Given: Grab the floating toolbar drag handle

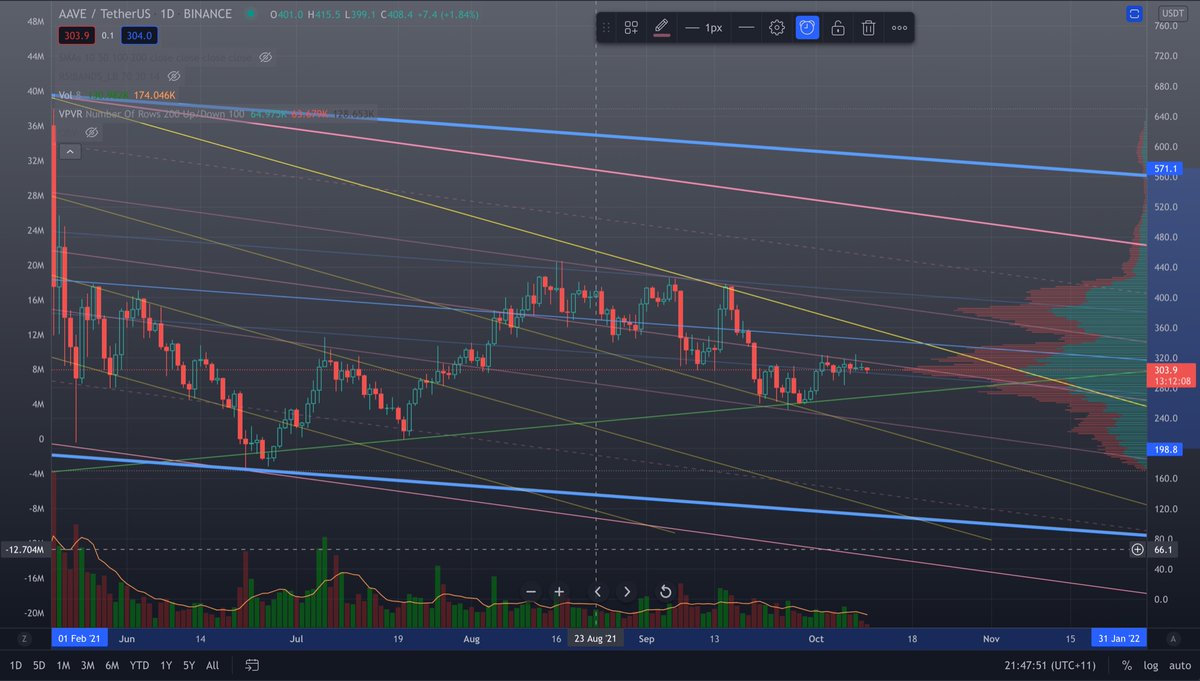Looking at the screenshot, I should 607,28.
